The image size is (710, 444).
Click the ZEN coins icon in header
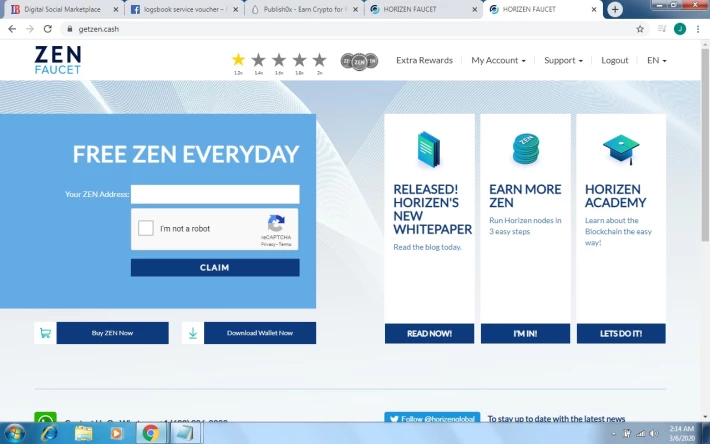click(359, 61)
